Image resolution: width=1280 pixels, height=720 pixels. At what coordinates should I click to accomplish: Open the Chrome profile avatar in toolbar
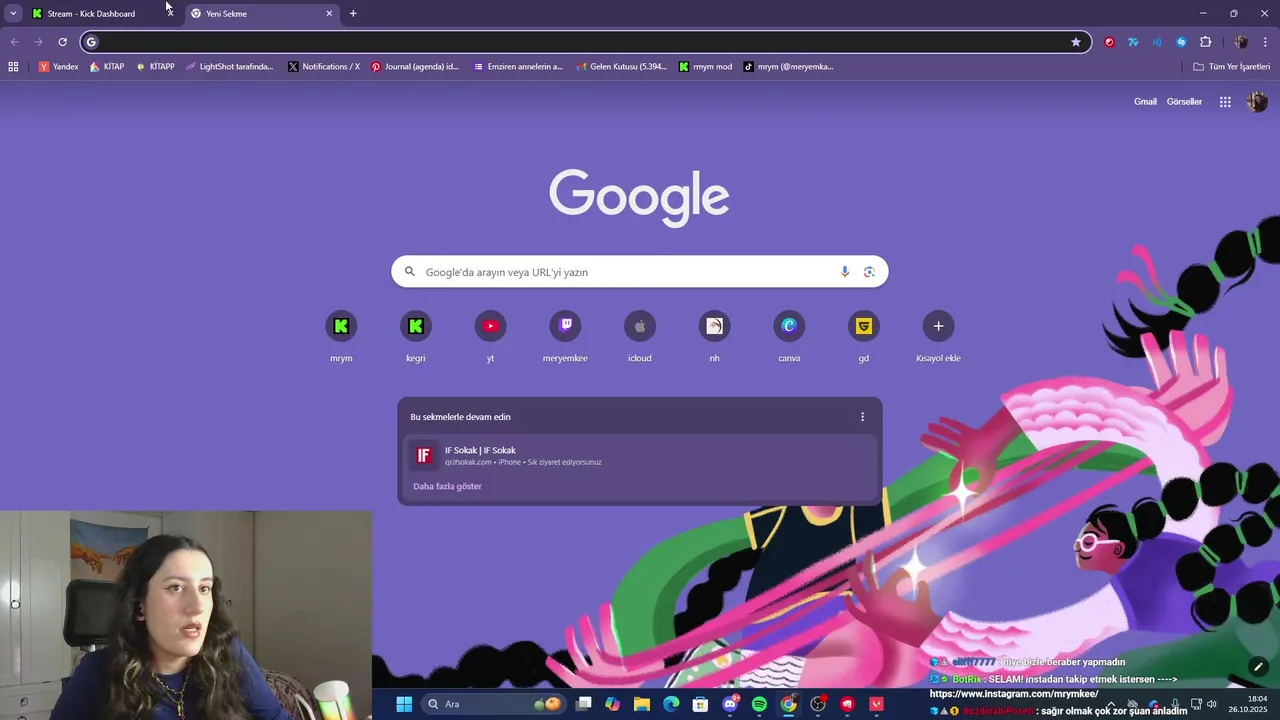pos(1241,42)
